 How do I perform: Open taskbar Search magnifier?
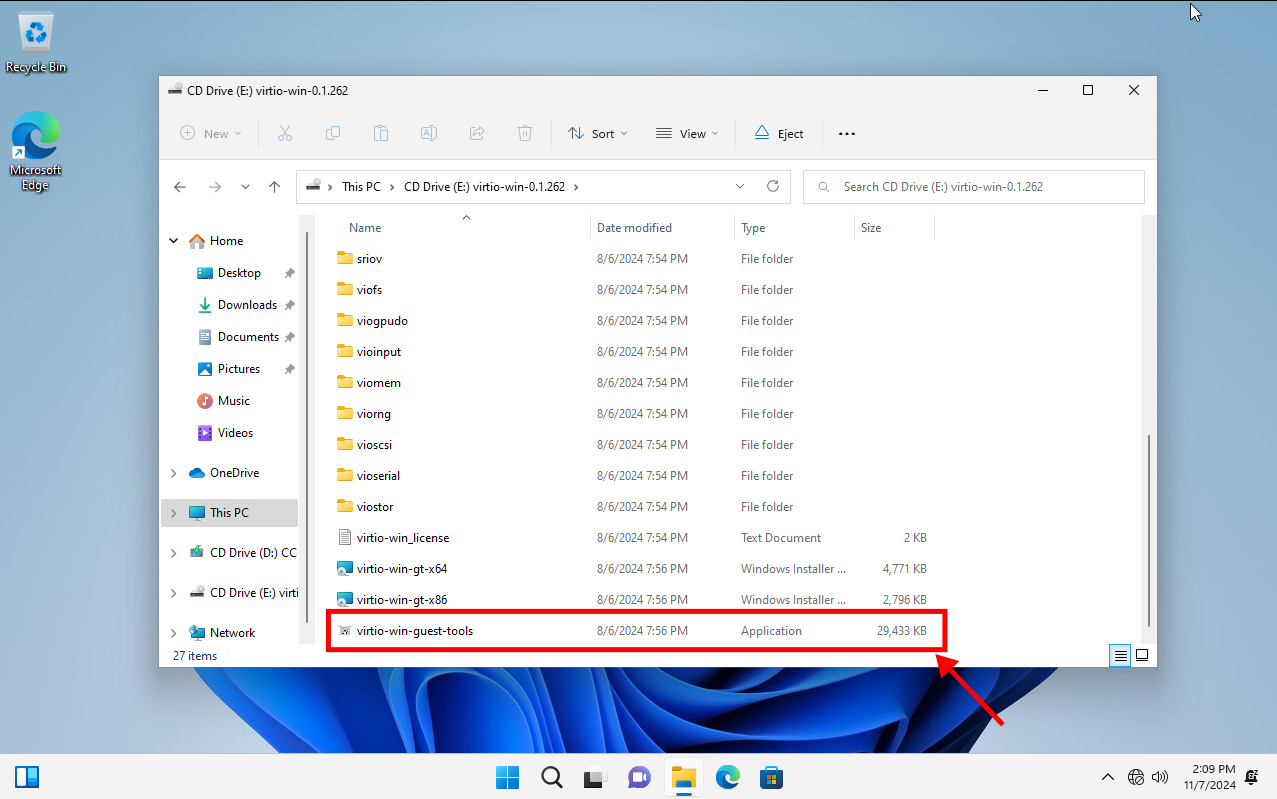(x=551, y=777)
